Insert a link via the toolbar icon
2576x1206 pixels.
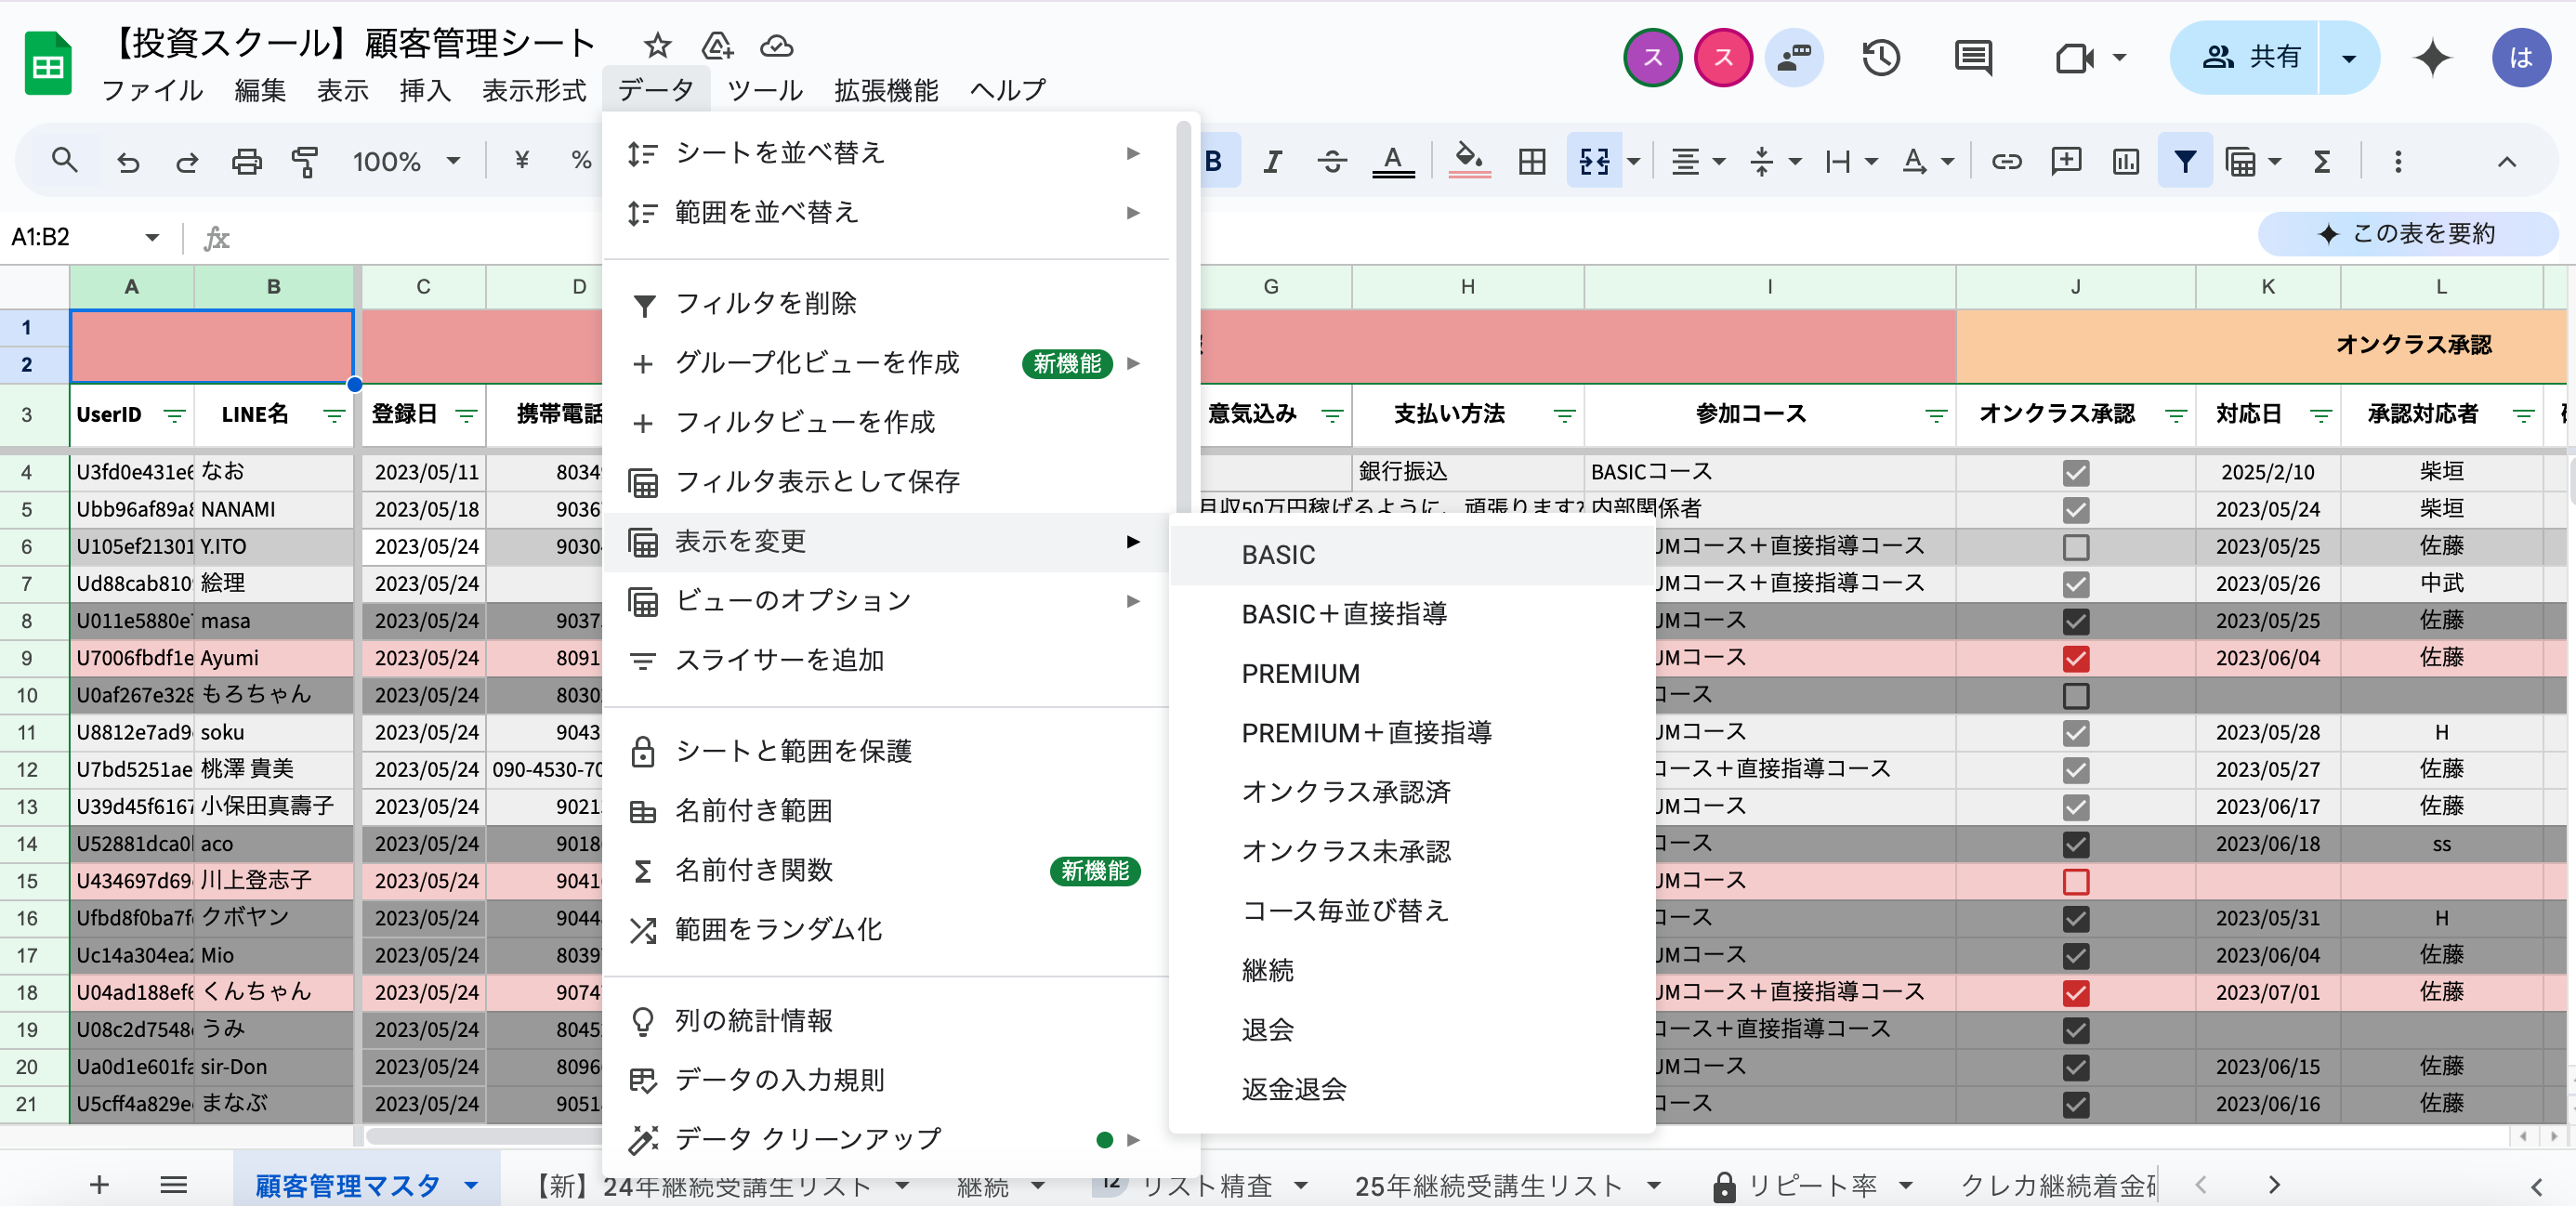pyautogui.click(x=2006, y=160)
